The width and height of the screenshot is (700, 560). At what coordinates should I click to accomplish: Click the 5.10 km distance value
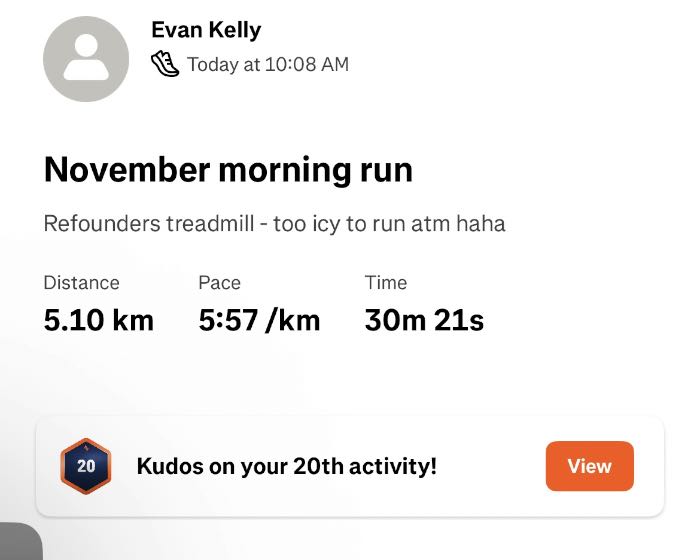tap(99, 320)
